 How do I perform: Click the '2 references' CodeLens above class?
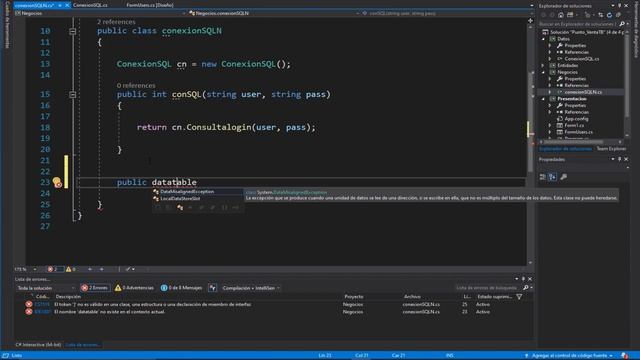(116, 22)
